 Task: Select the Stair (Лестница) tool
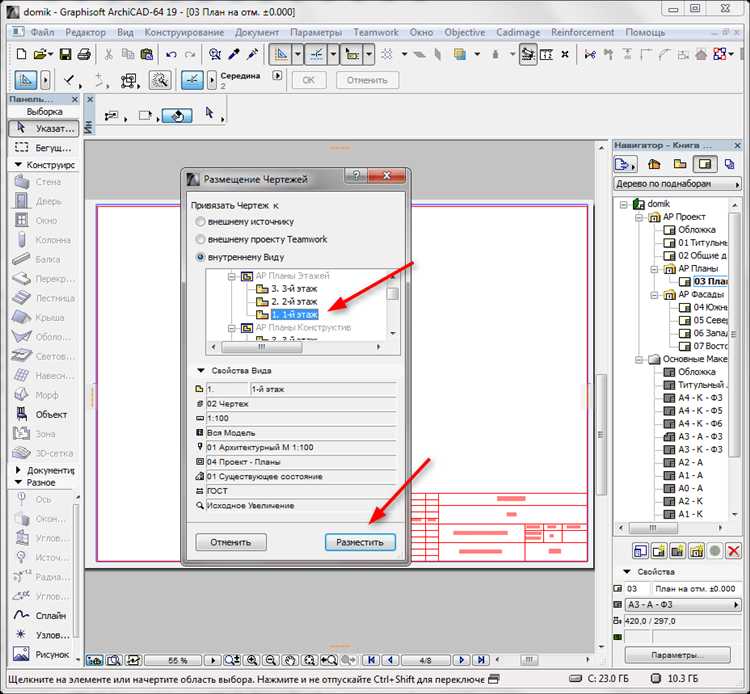[x=43, y=298]
